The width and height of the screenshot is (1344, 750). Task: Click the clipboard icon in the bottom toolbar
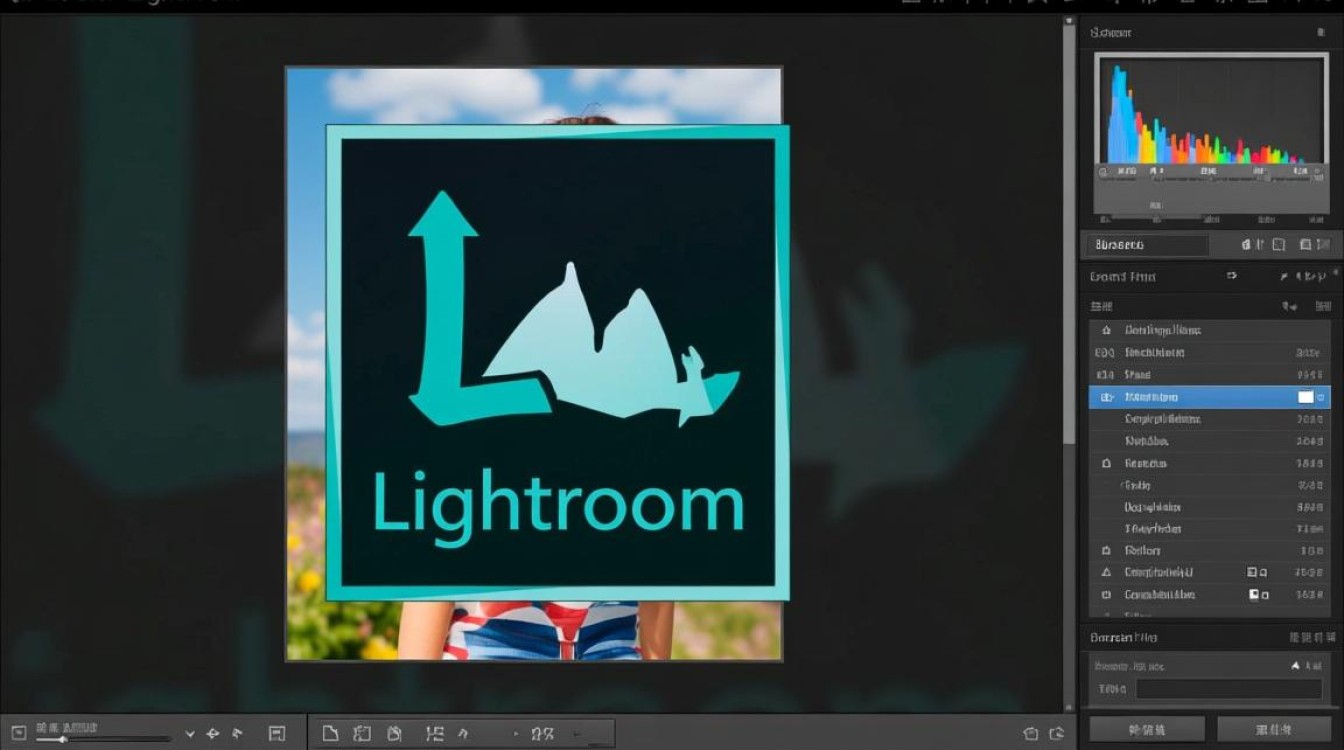click(394, 734)
